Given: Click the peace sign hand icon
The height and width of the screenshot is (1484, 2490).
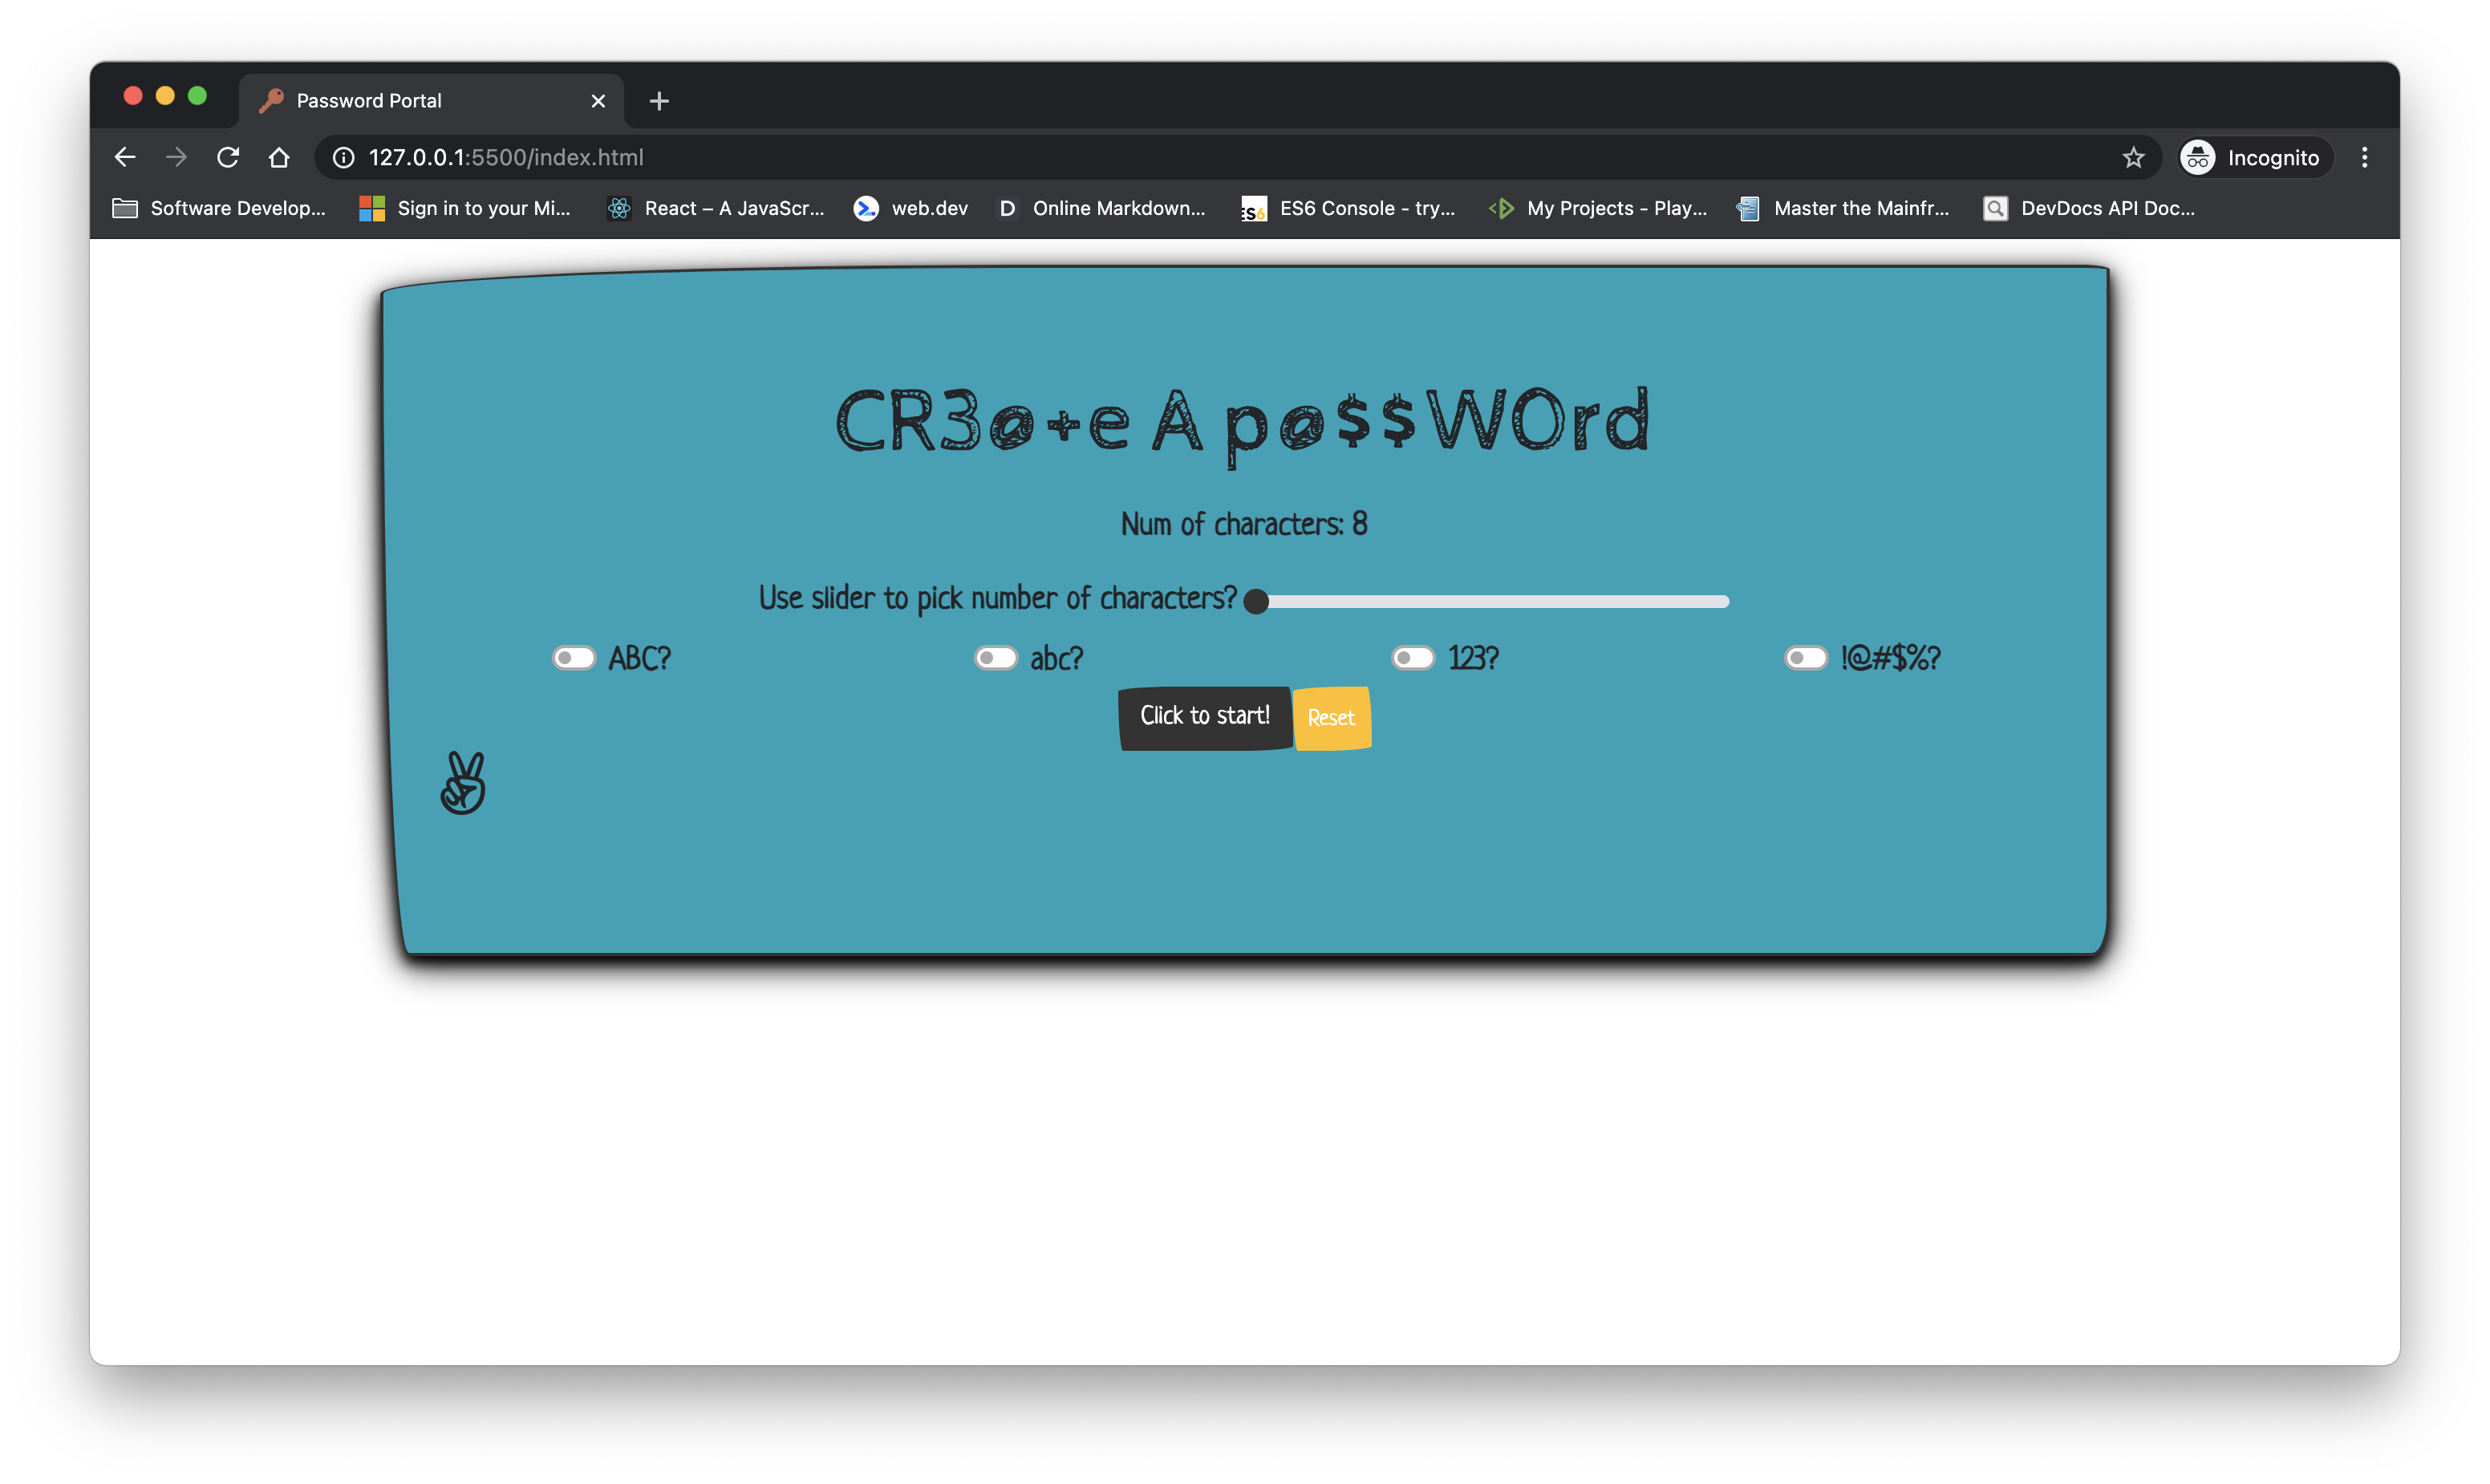Looking at the screenshot, I should point(463,783).
